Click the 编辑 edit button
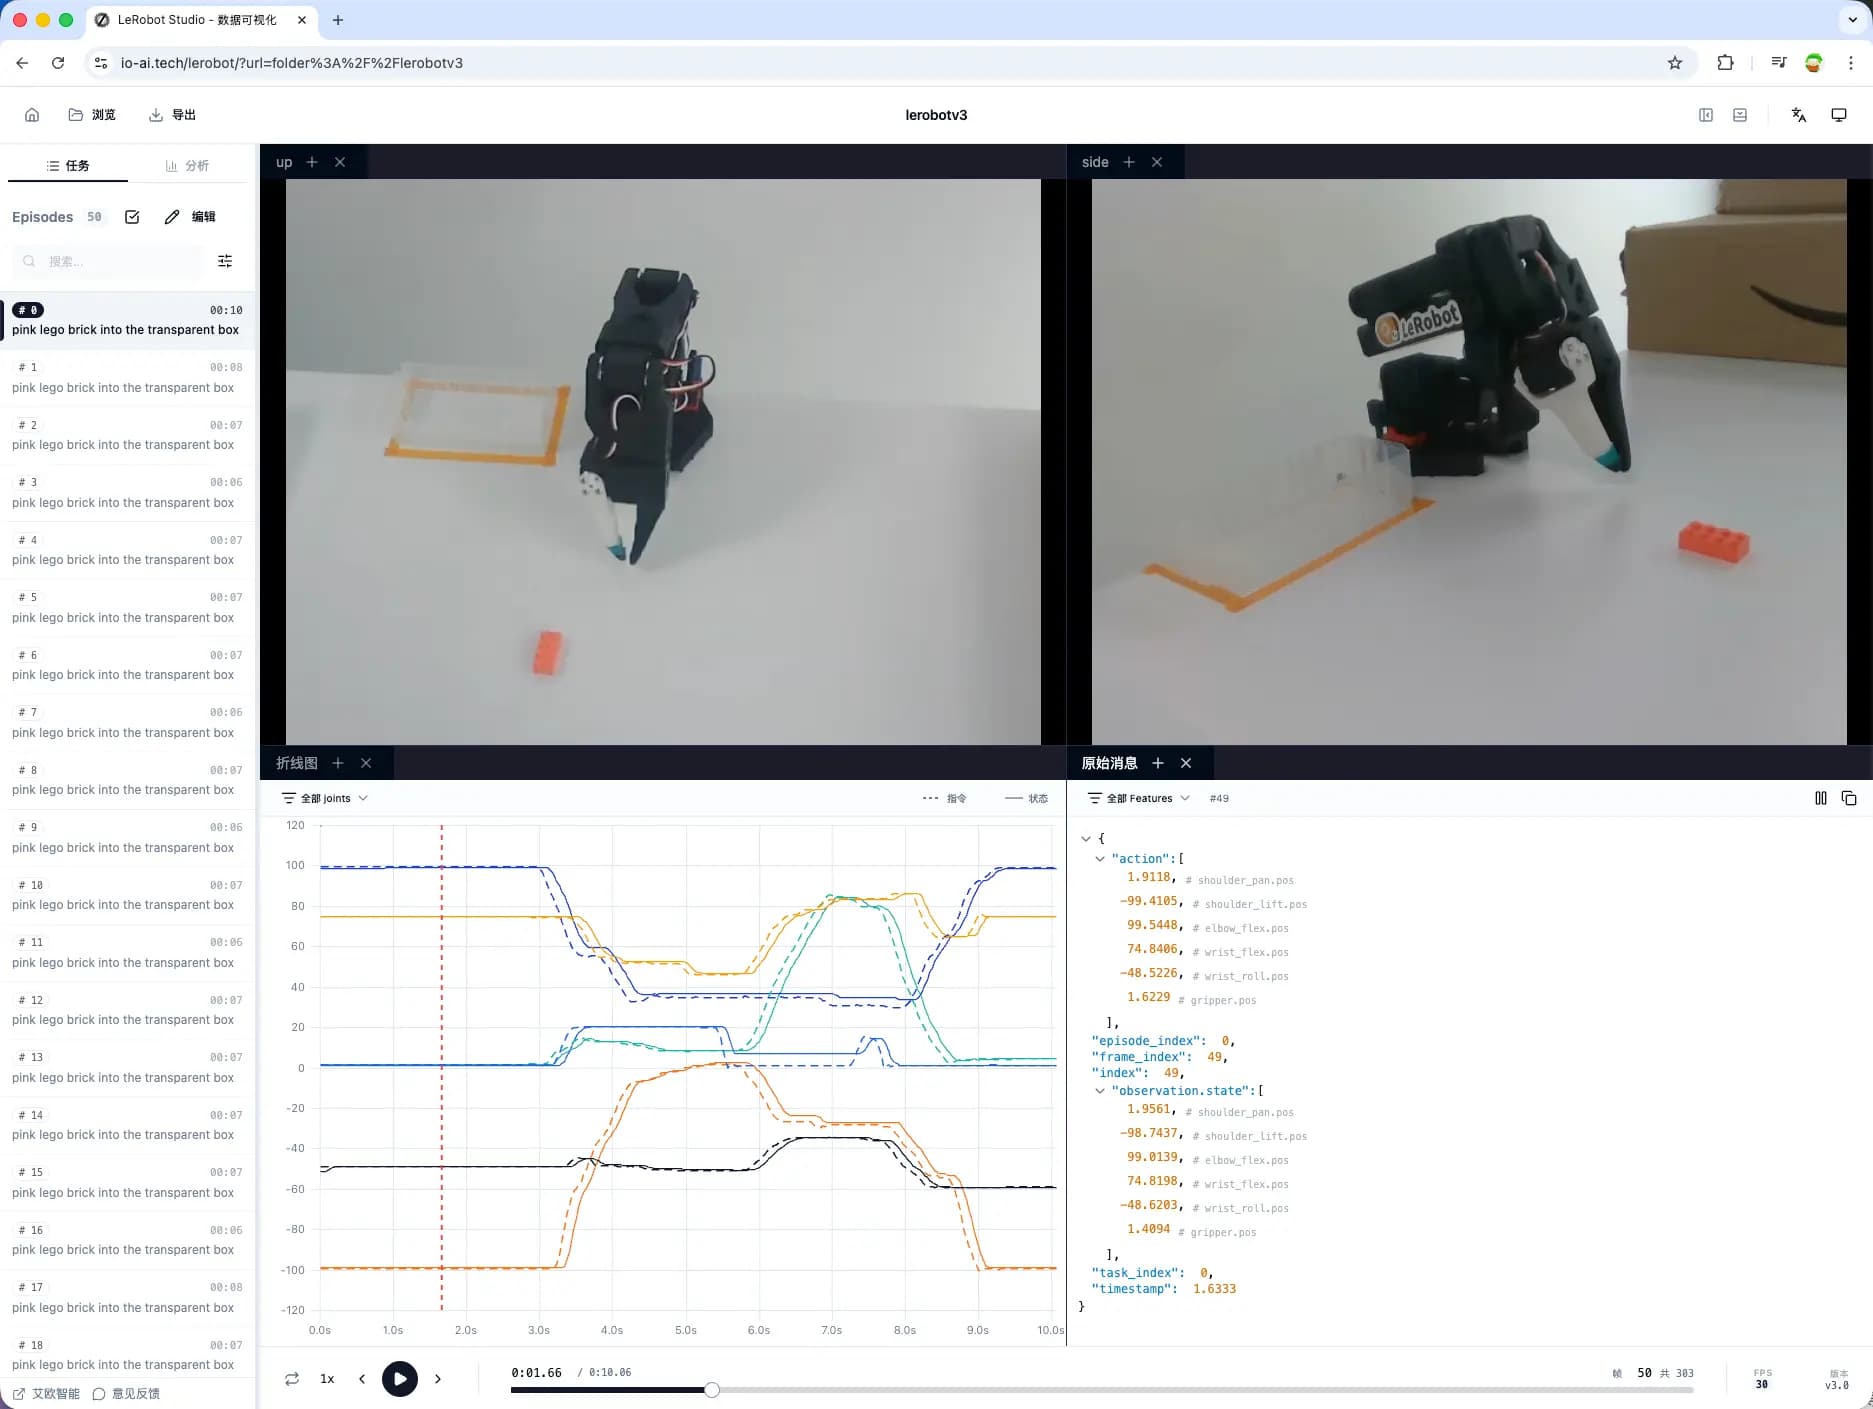The image size is (1873, 1409). pyautogui.click(x=190, y=217)
